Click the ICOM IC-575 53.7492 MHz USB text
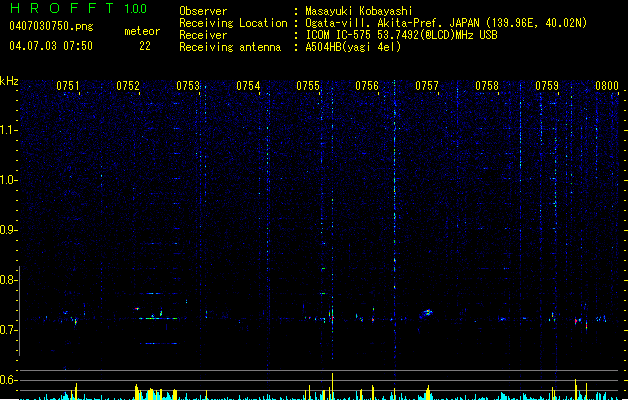Screen dimensions: 629x400 (402, 35)
